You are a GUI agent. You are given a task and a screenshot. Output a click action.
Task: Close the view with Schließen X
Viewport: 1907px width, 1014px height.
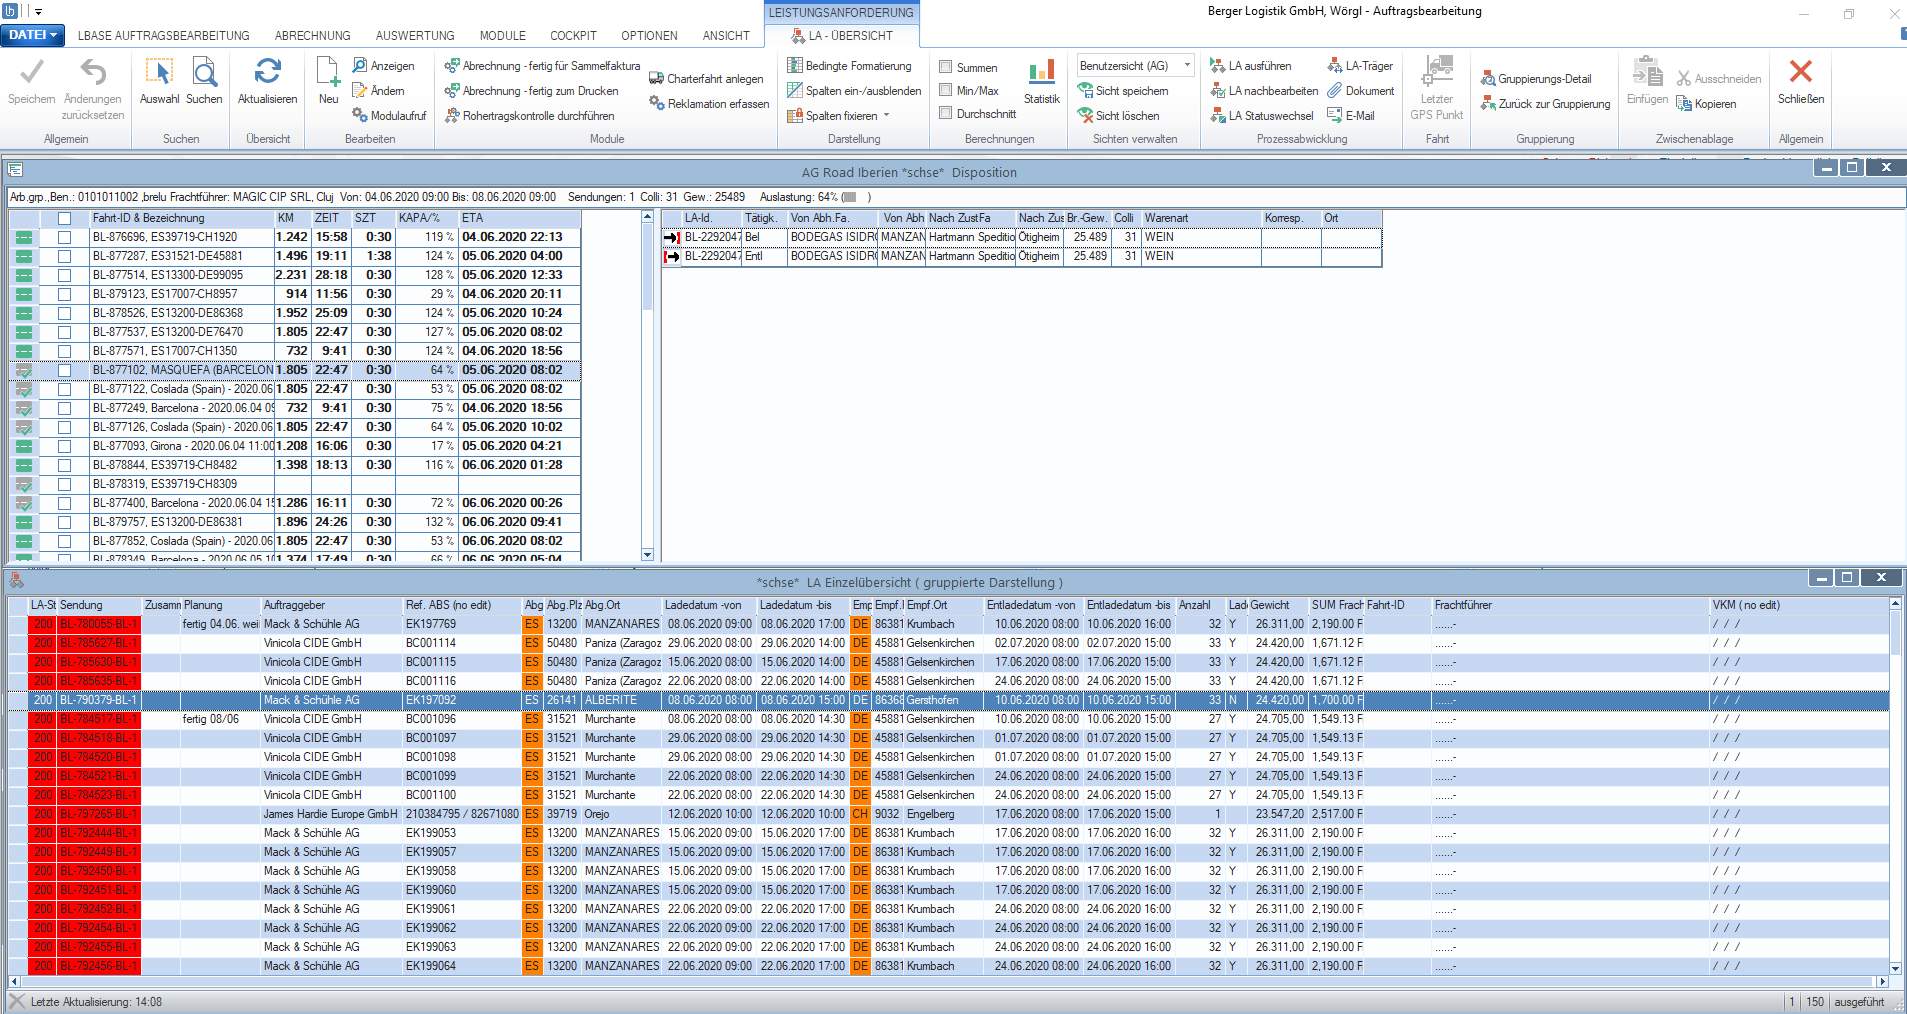point(1801,72)
